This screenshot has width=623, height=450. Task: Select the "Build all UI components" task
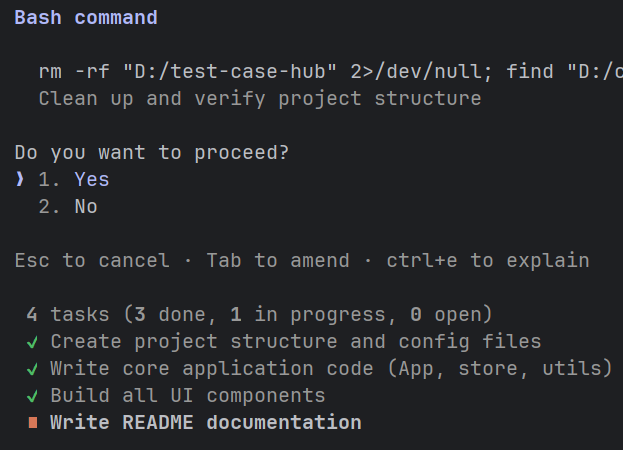tap(188, 396)
